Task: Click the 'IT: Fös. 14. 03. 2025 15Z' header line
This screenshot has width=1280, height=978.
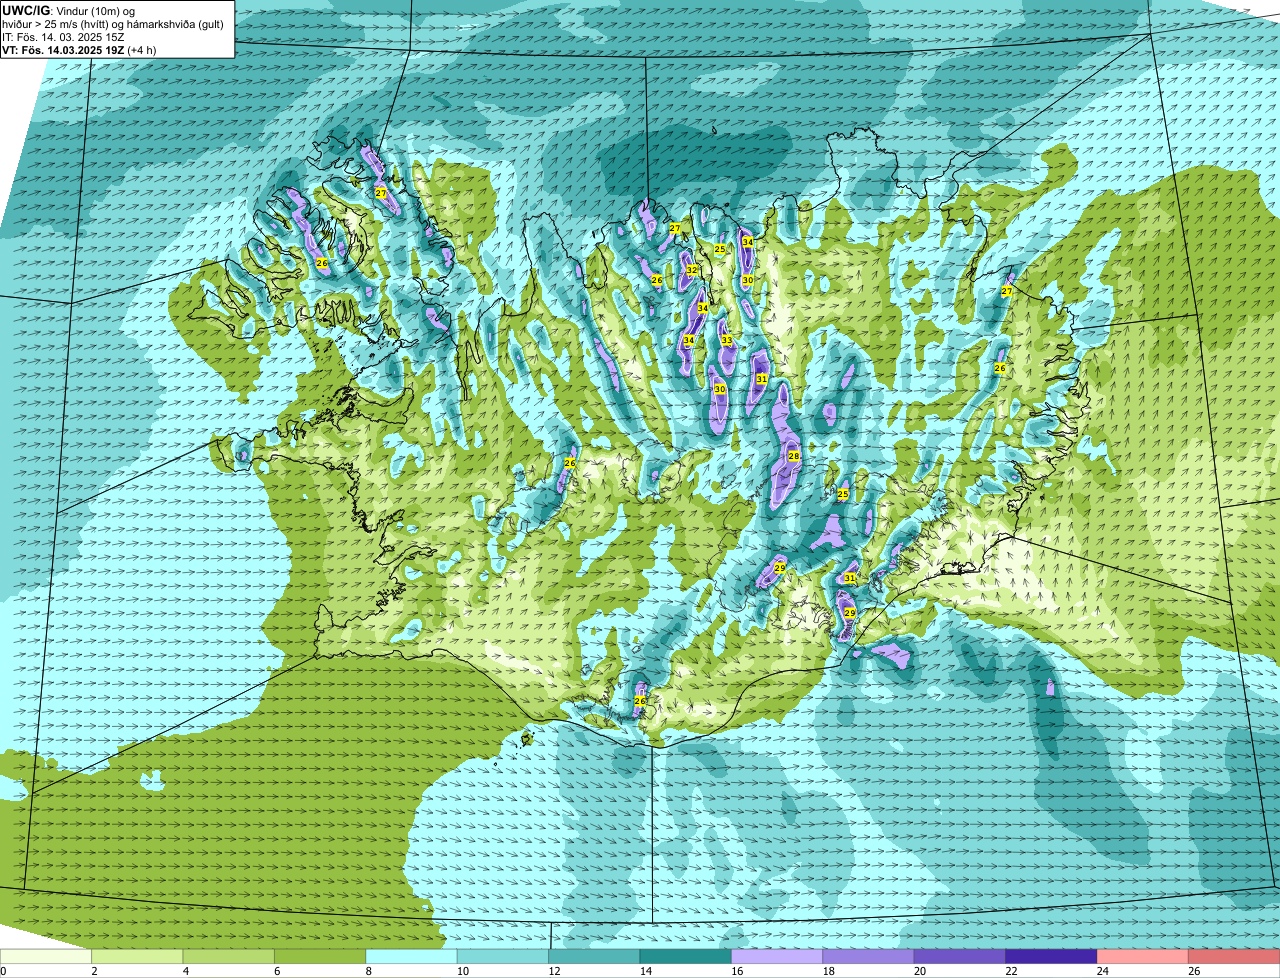Action: click(x=63, y=37)
